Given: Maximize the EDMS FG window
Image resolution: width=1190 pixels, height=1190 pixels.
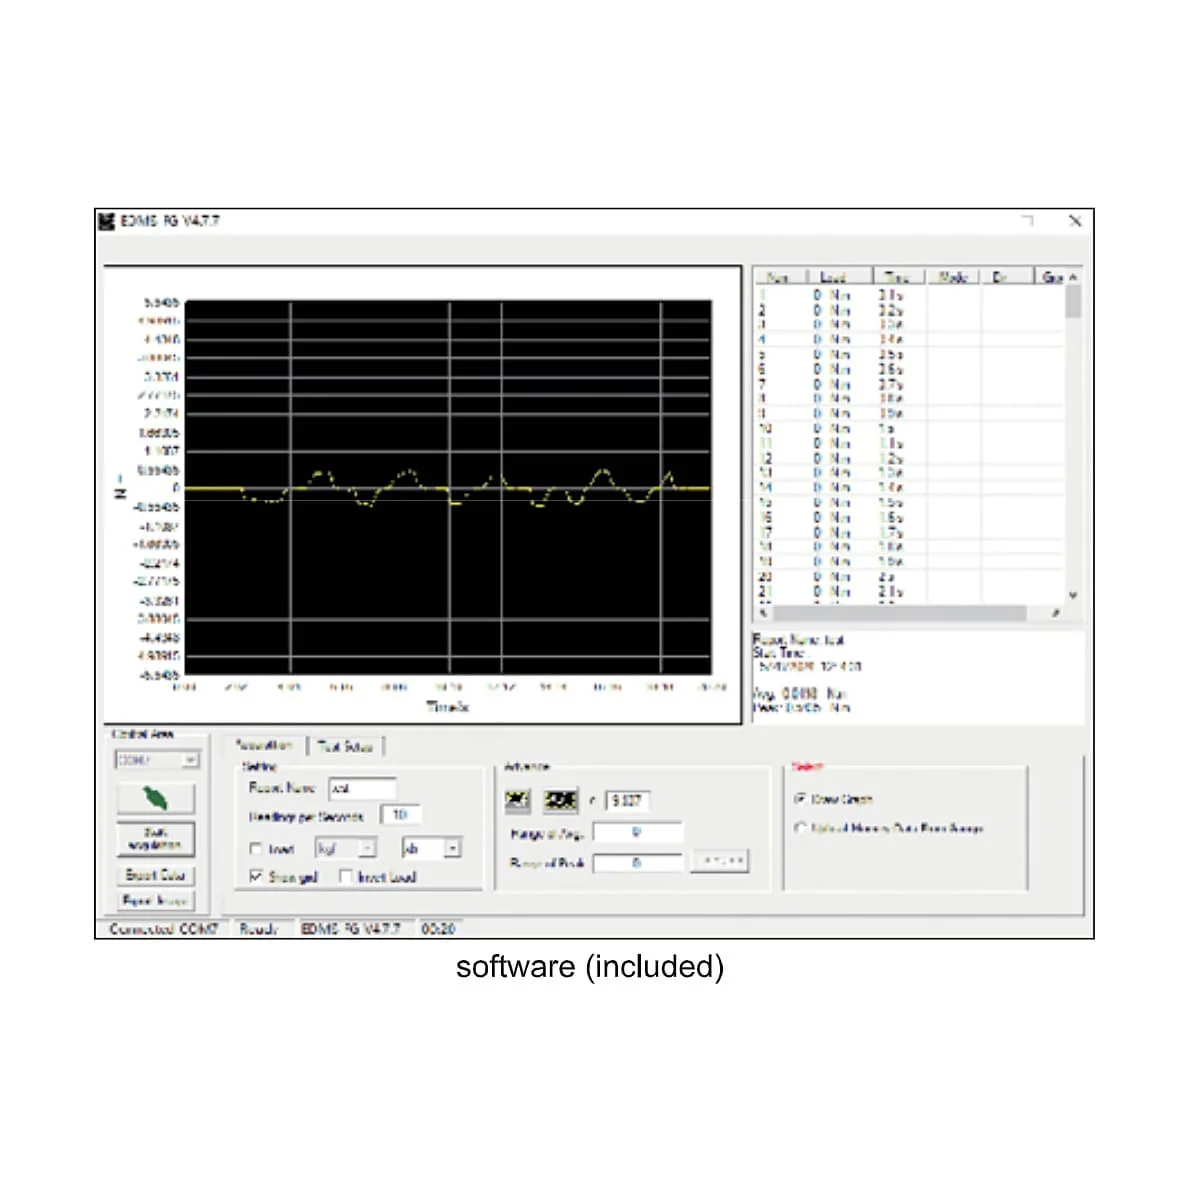Looking at the screenshot, I should coord(1028,221).
